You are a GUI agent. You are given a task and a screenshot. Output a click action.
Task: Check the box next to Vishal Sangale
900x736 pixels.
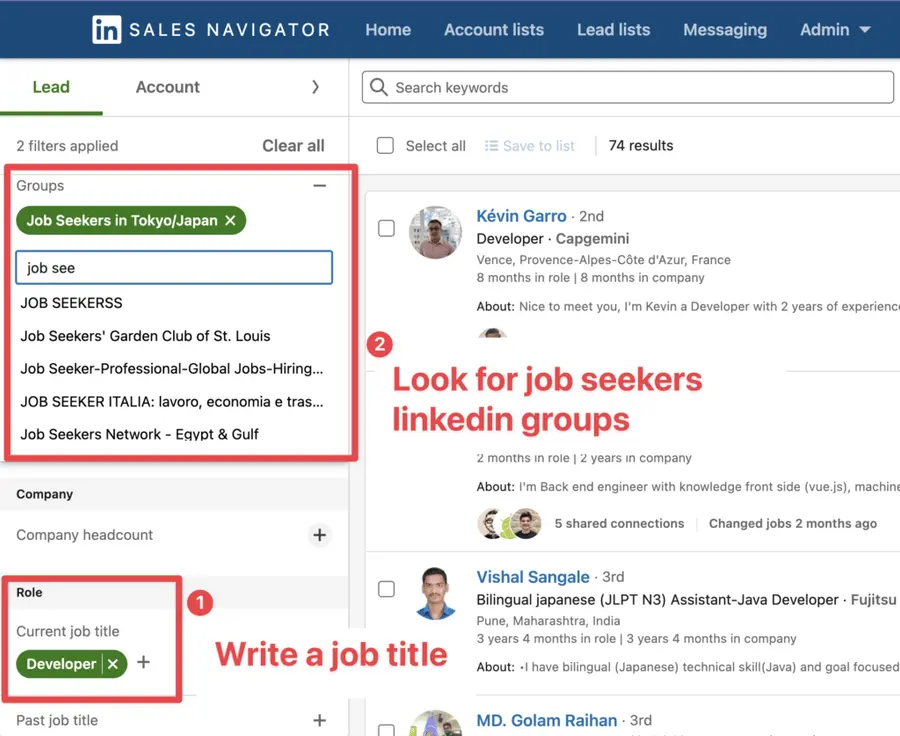(386, 589)
